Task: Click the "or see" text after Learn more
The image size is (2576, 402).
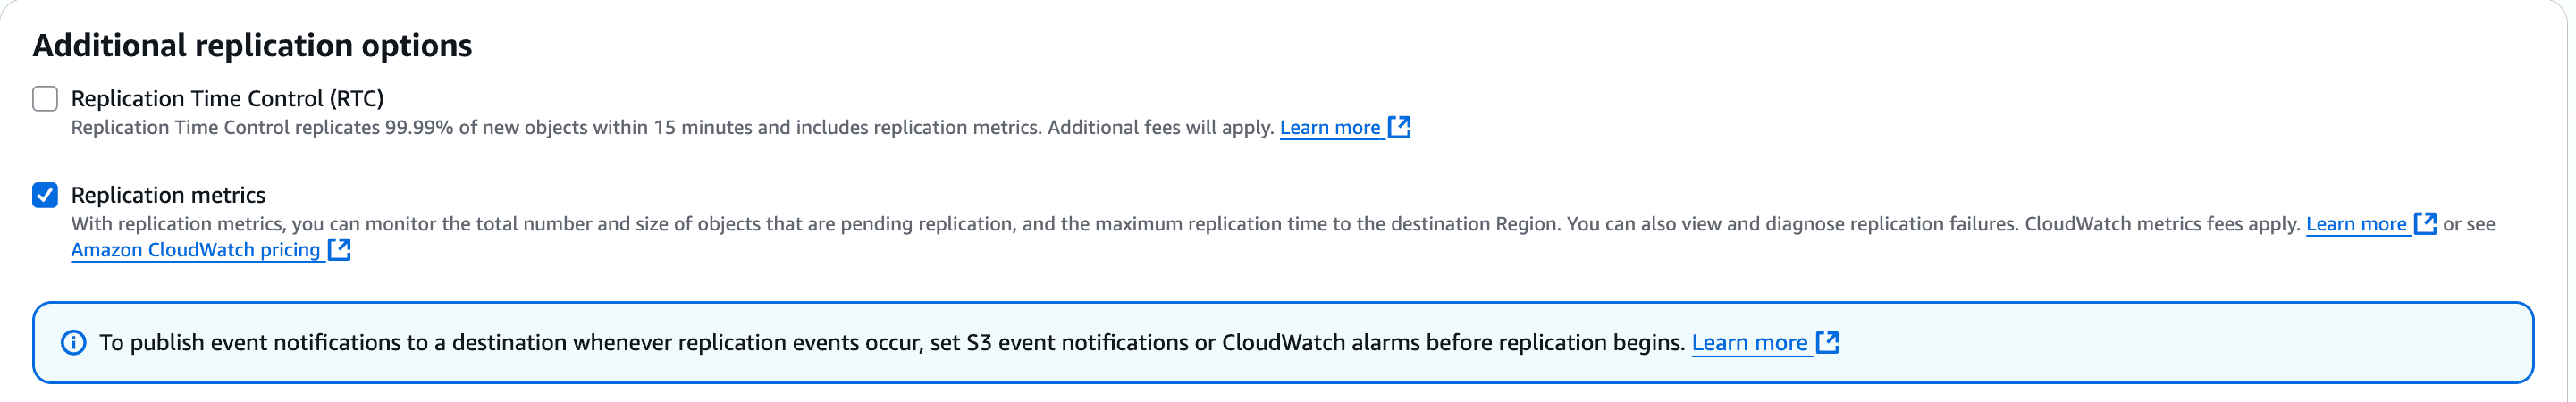Action: point(2469,224)
